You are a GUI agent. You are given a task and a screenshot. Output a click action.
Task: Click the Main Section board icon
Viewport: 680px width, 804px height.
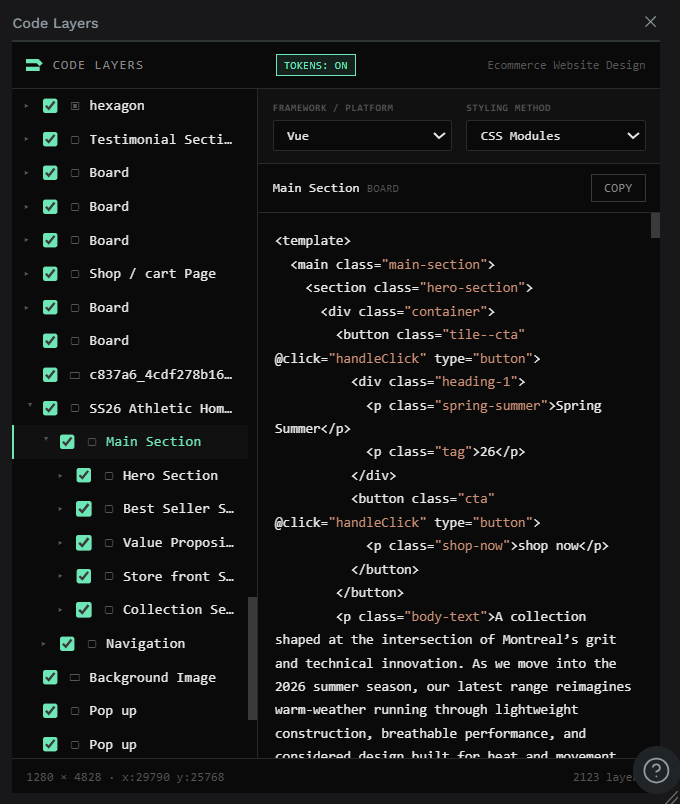(x=92, y=442)
